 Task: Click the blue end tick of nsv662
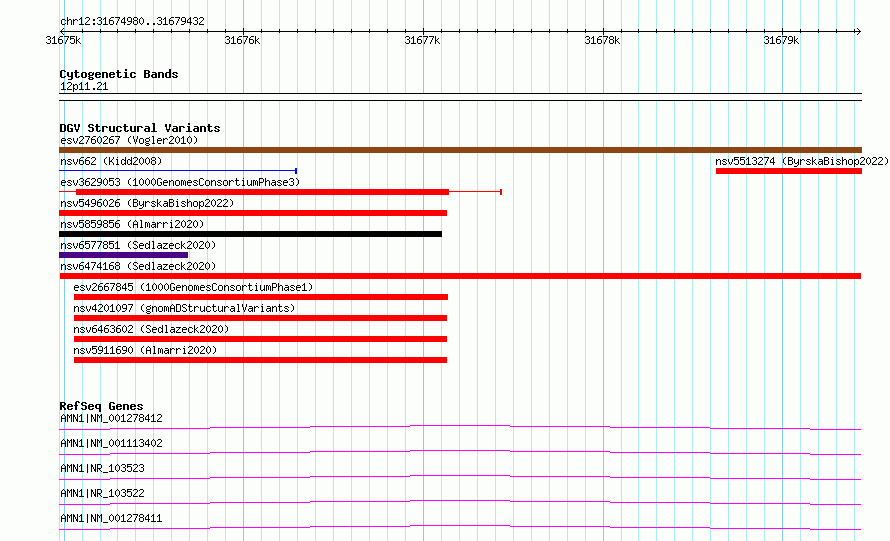(x=296, y=171)
